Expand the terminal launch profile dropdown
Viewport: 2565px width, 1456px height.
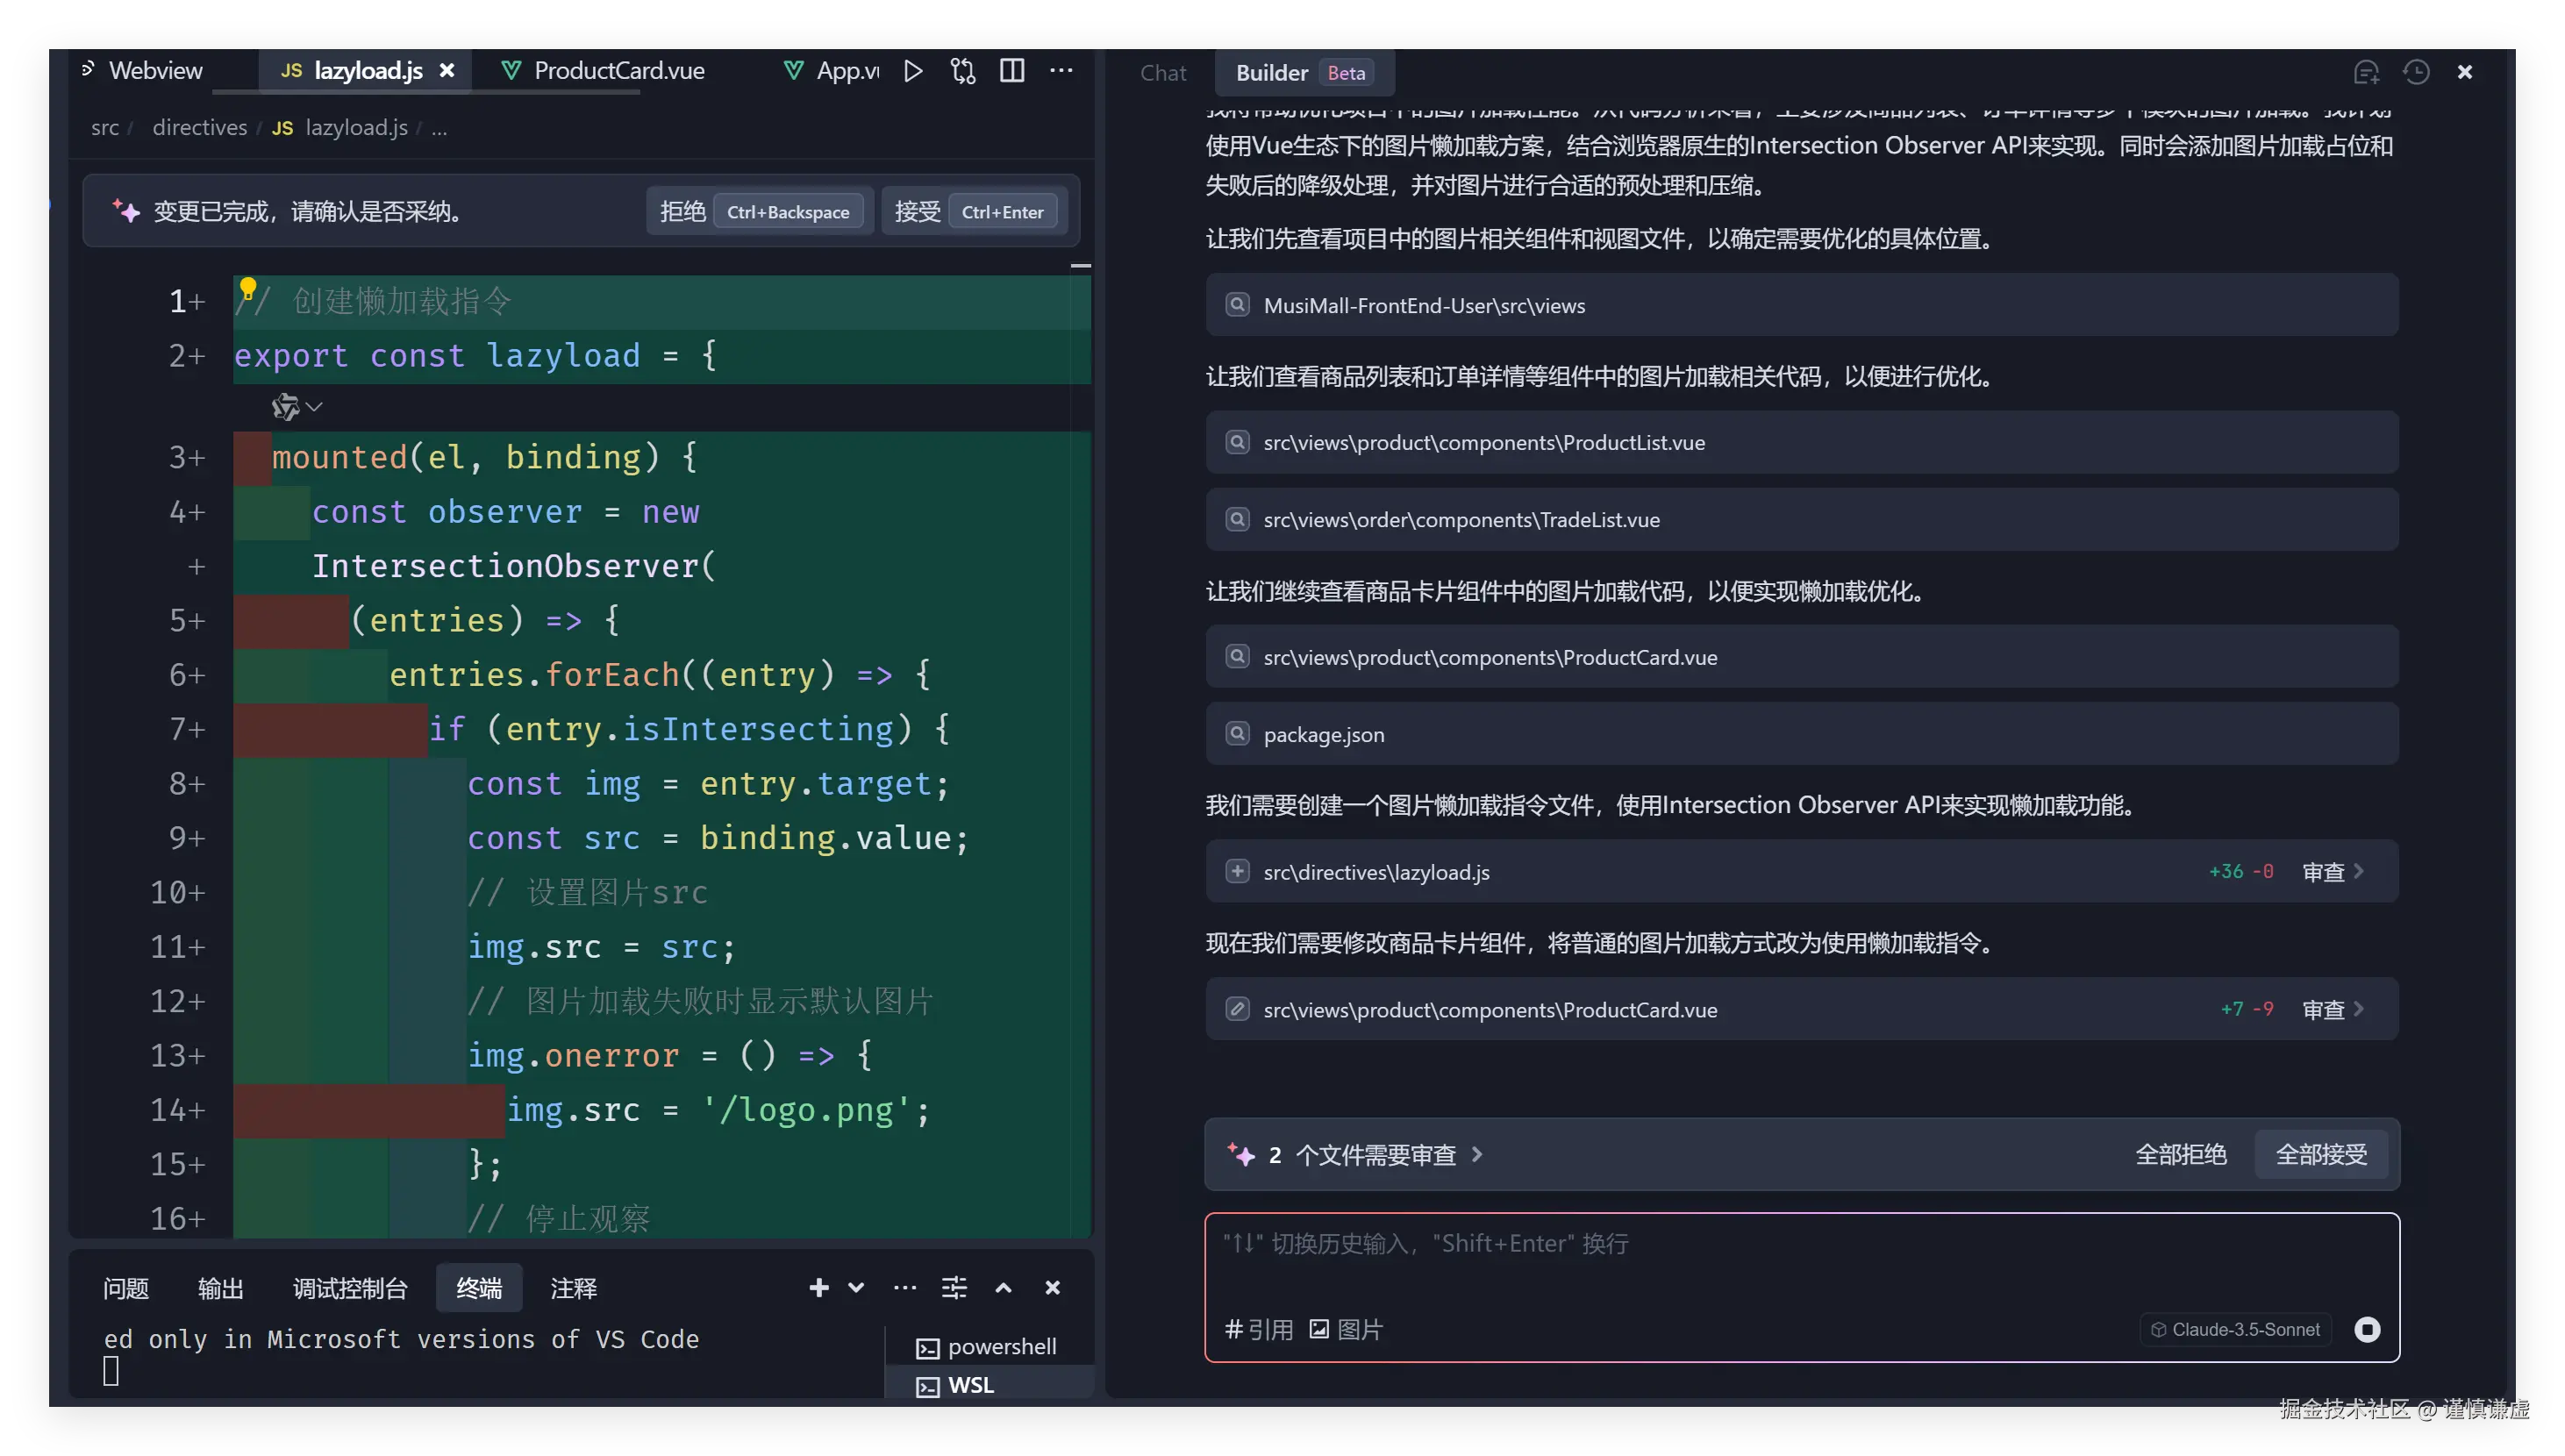pos(856,1288)
